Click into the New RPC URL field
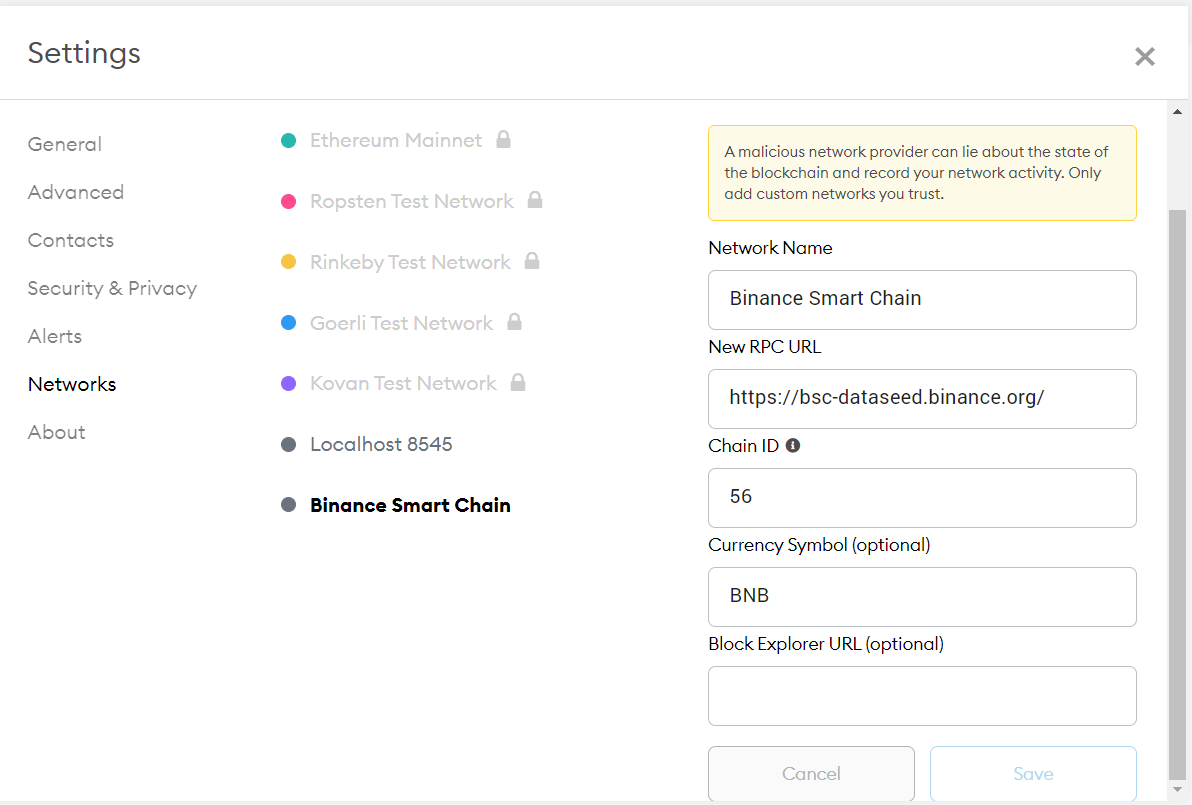 [x=922, y=399]
